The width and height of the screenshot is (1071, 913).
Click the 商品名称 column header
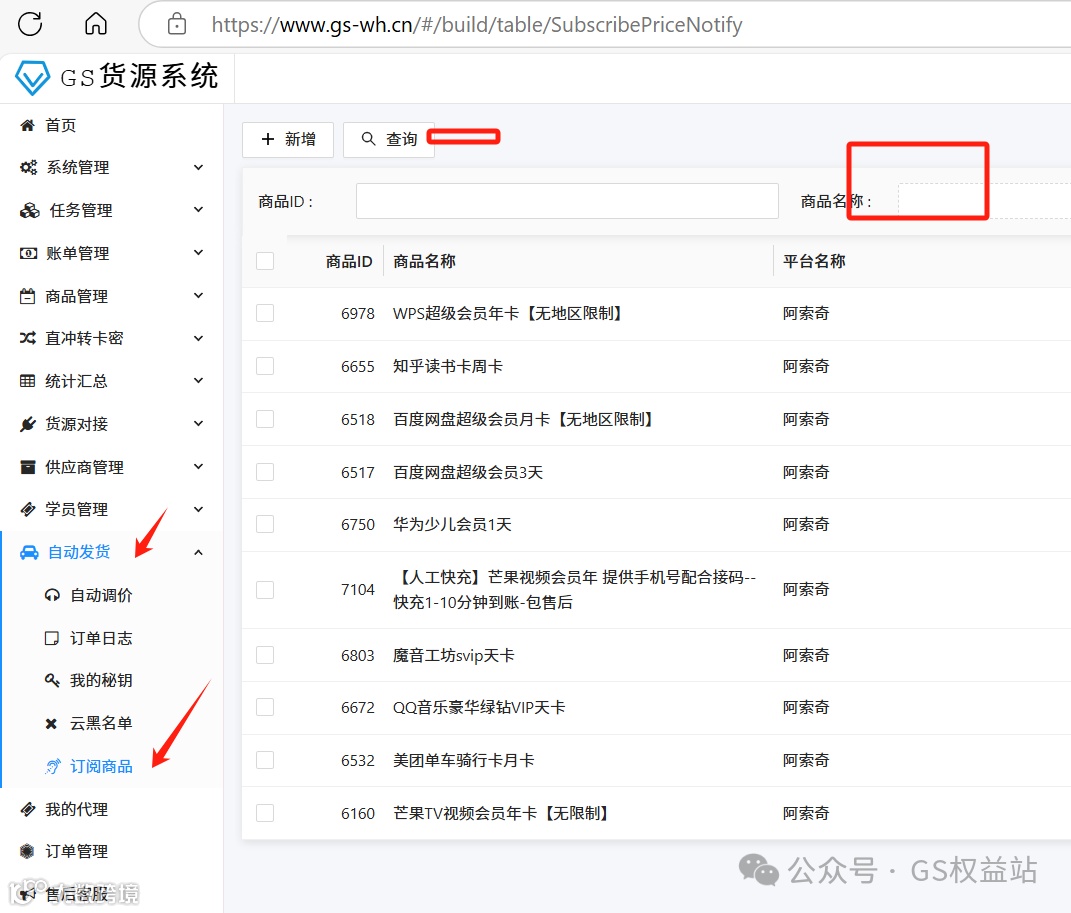coord(424,261)
